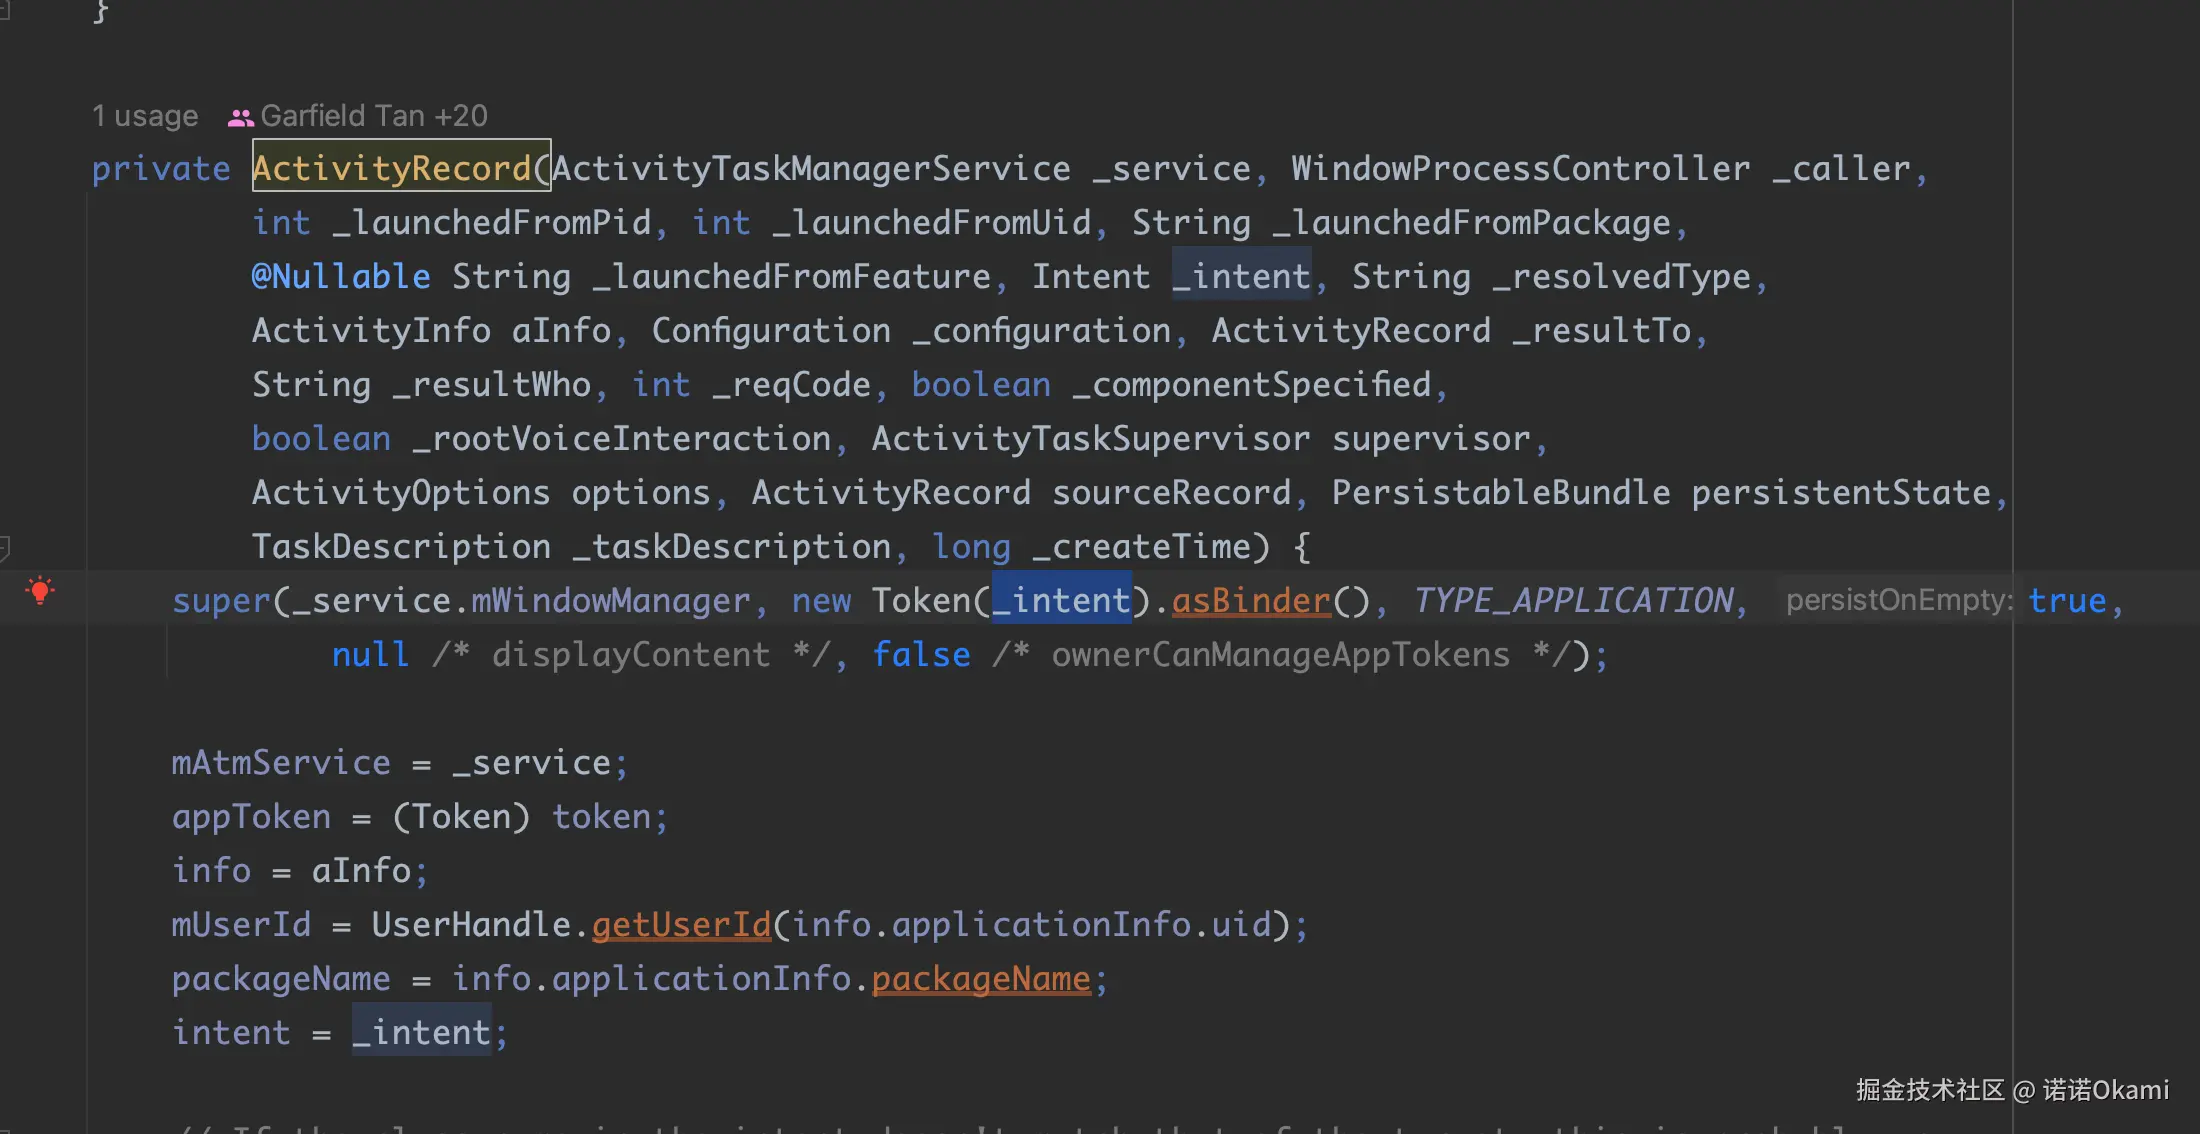Screen dimensions: 2200x1134
Task: Click the authors icon beside Garfield Tan
Action: [240, 117]
